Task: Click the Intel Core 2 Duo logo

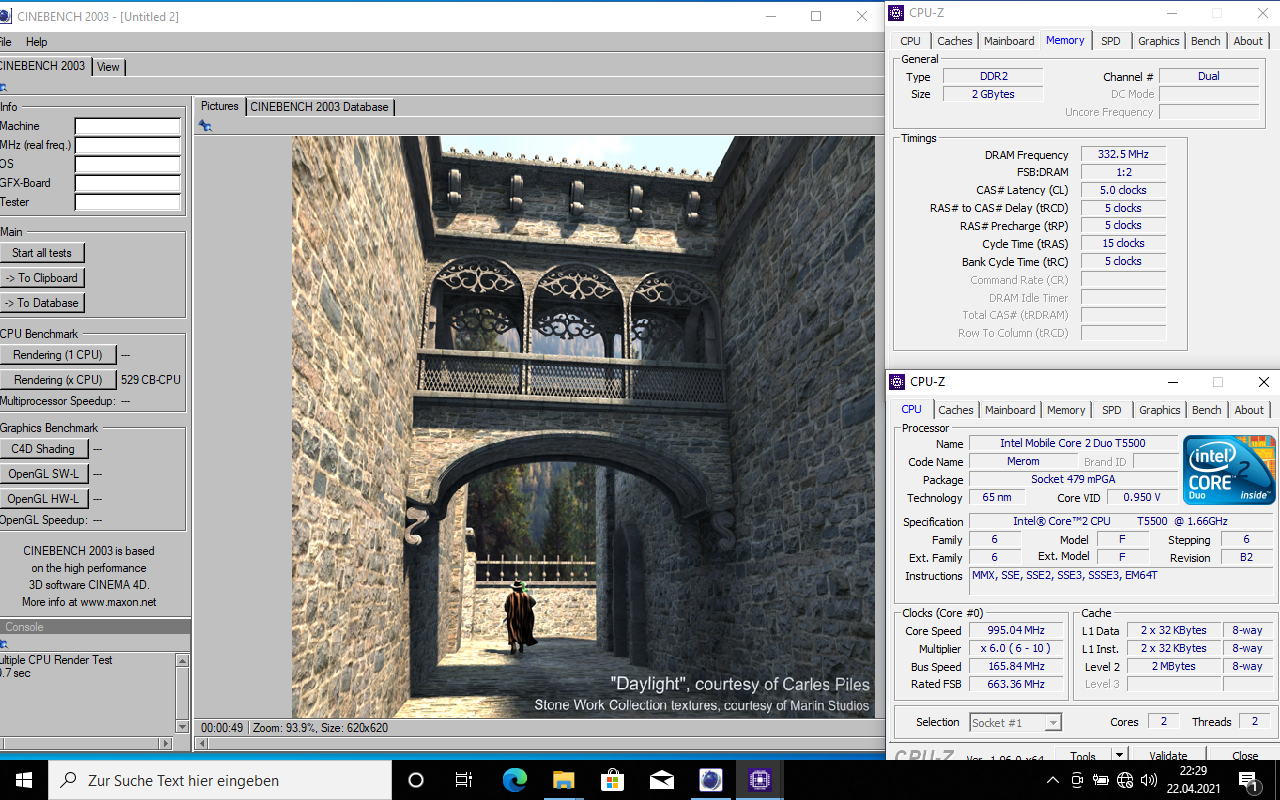Action: tap(1229, 469)
